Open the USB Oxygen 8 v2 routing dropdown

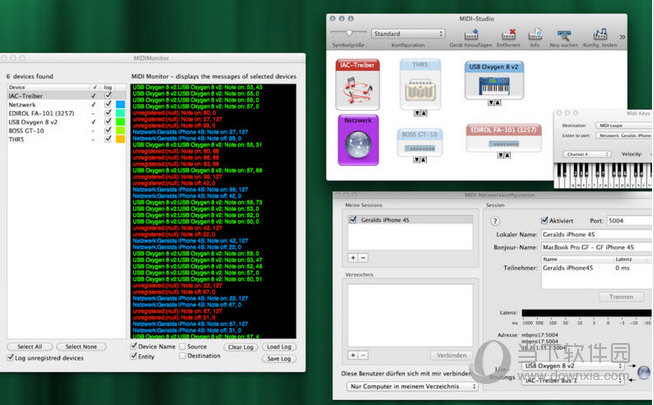[573, 366]
